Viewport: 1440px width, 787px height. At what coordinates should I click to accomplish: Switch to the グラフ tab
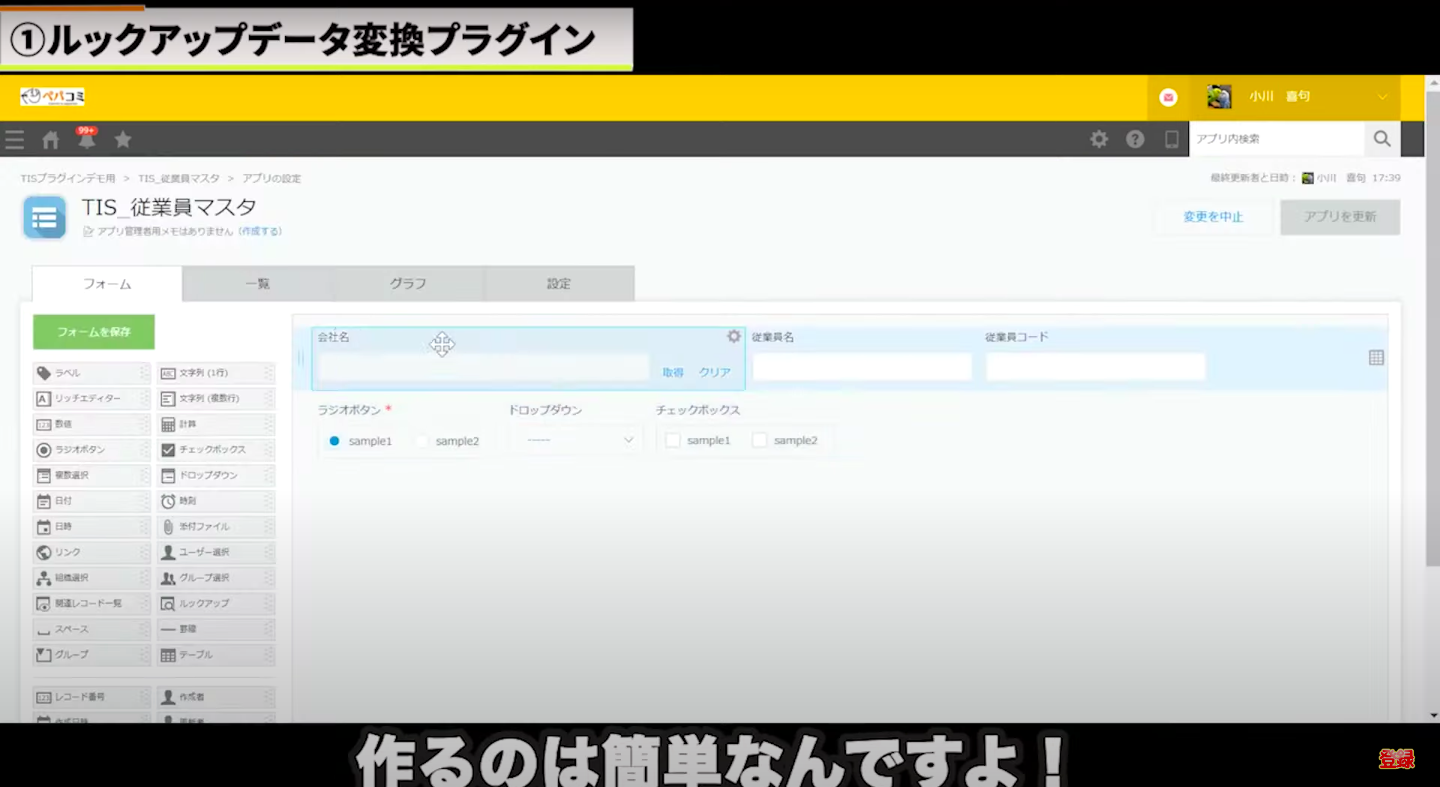[408, 284]
